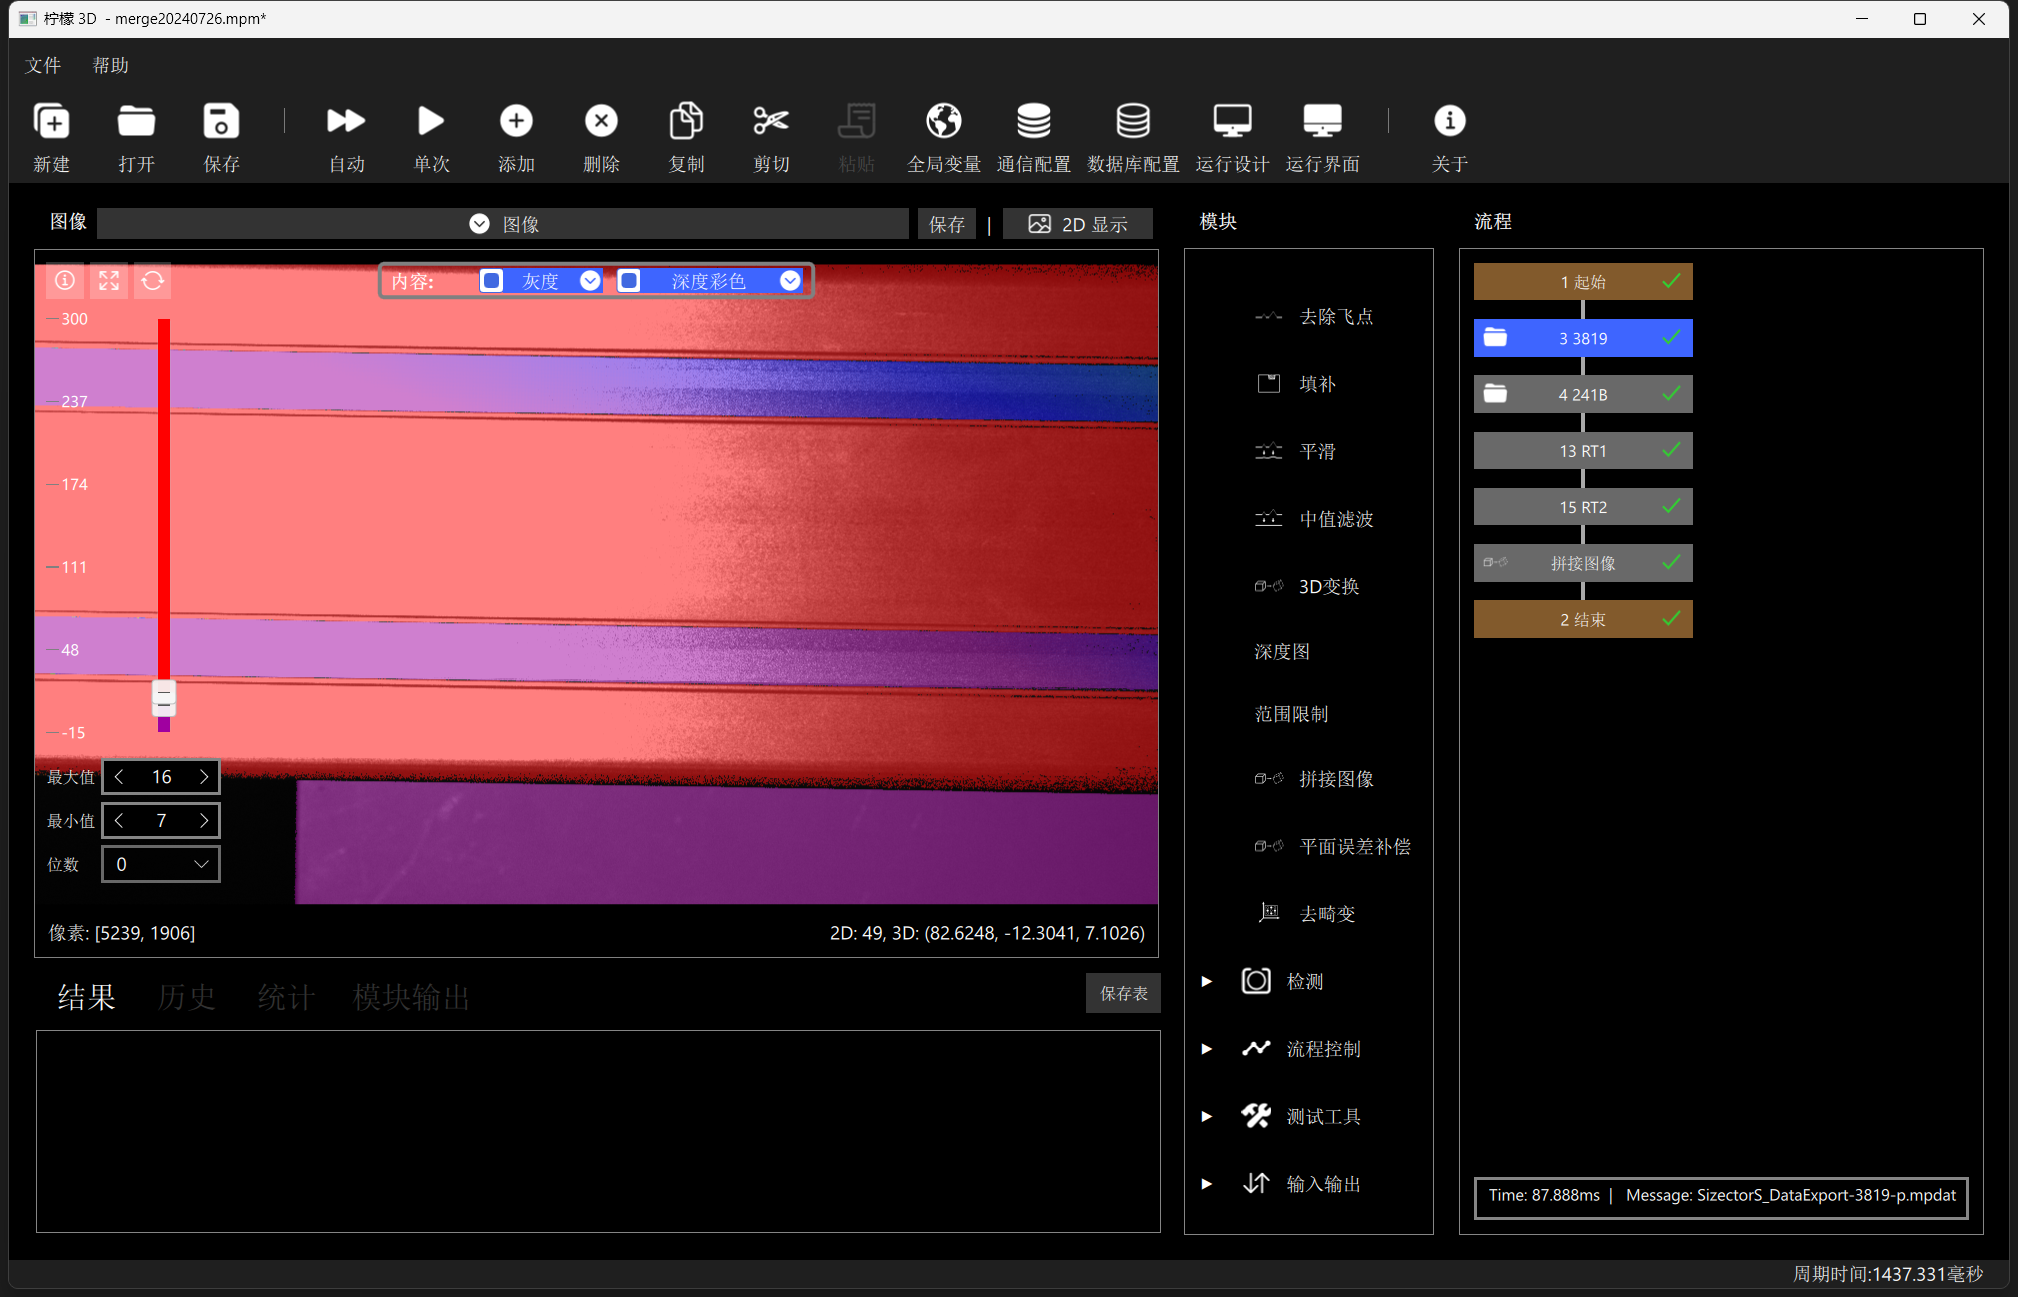Image resolution: width=2018 pixels, height=1297 pixels.
Task: Expand the 检测 module group
Action: [x=1207, y=982]
